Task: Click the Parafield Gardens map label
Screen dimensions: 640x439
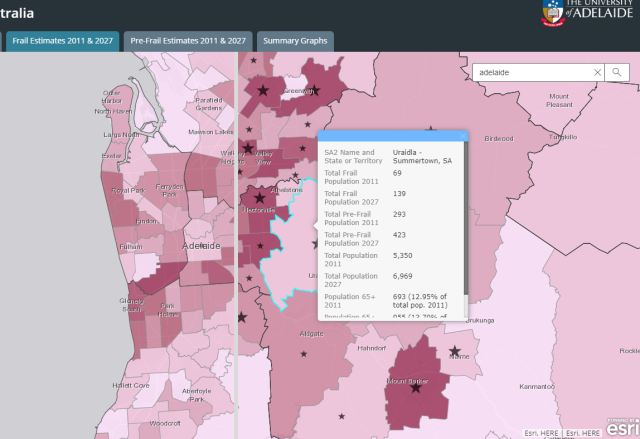Action: pos(209,104)
